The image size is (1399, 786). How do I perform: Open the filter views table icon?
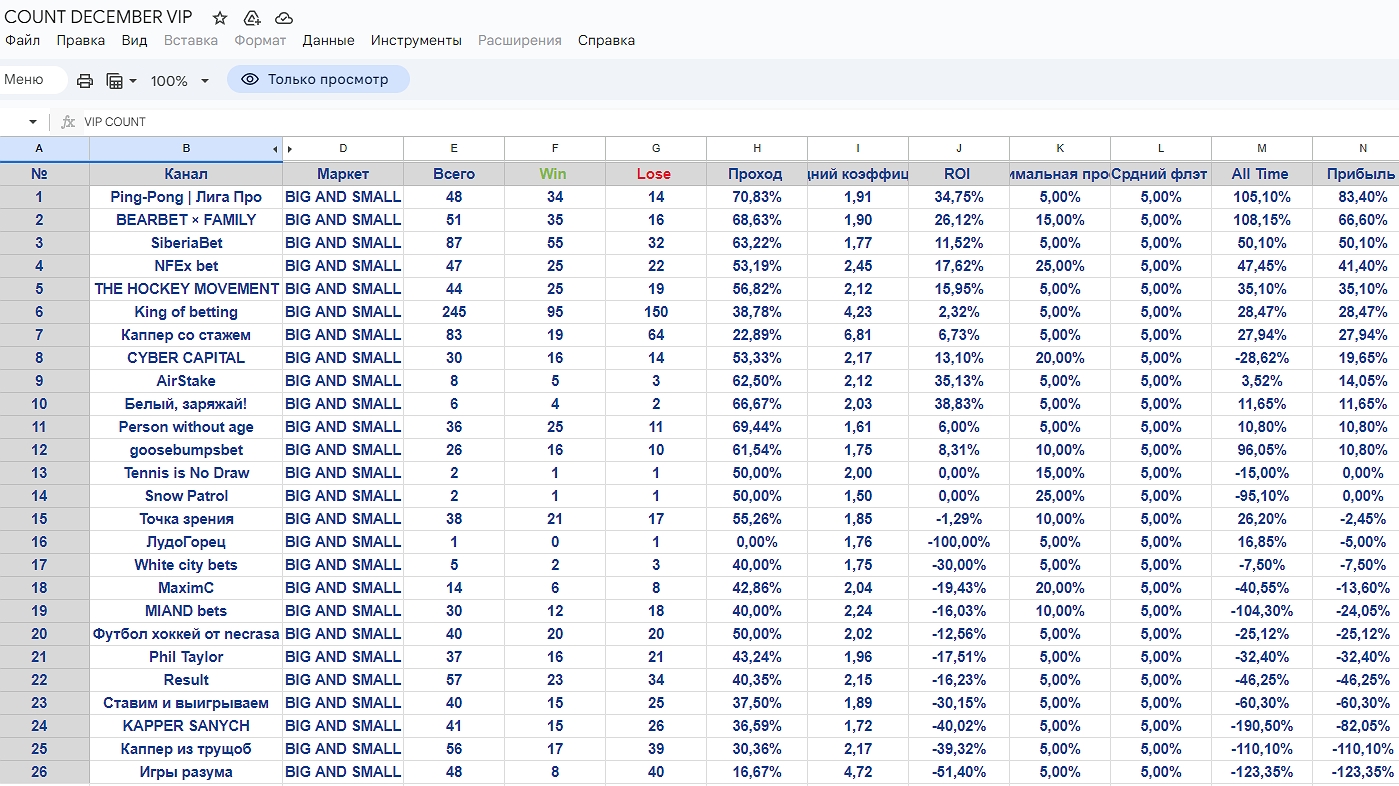tap(121, 81)
